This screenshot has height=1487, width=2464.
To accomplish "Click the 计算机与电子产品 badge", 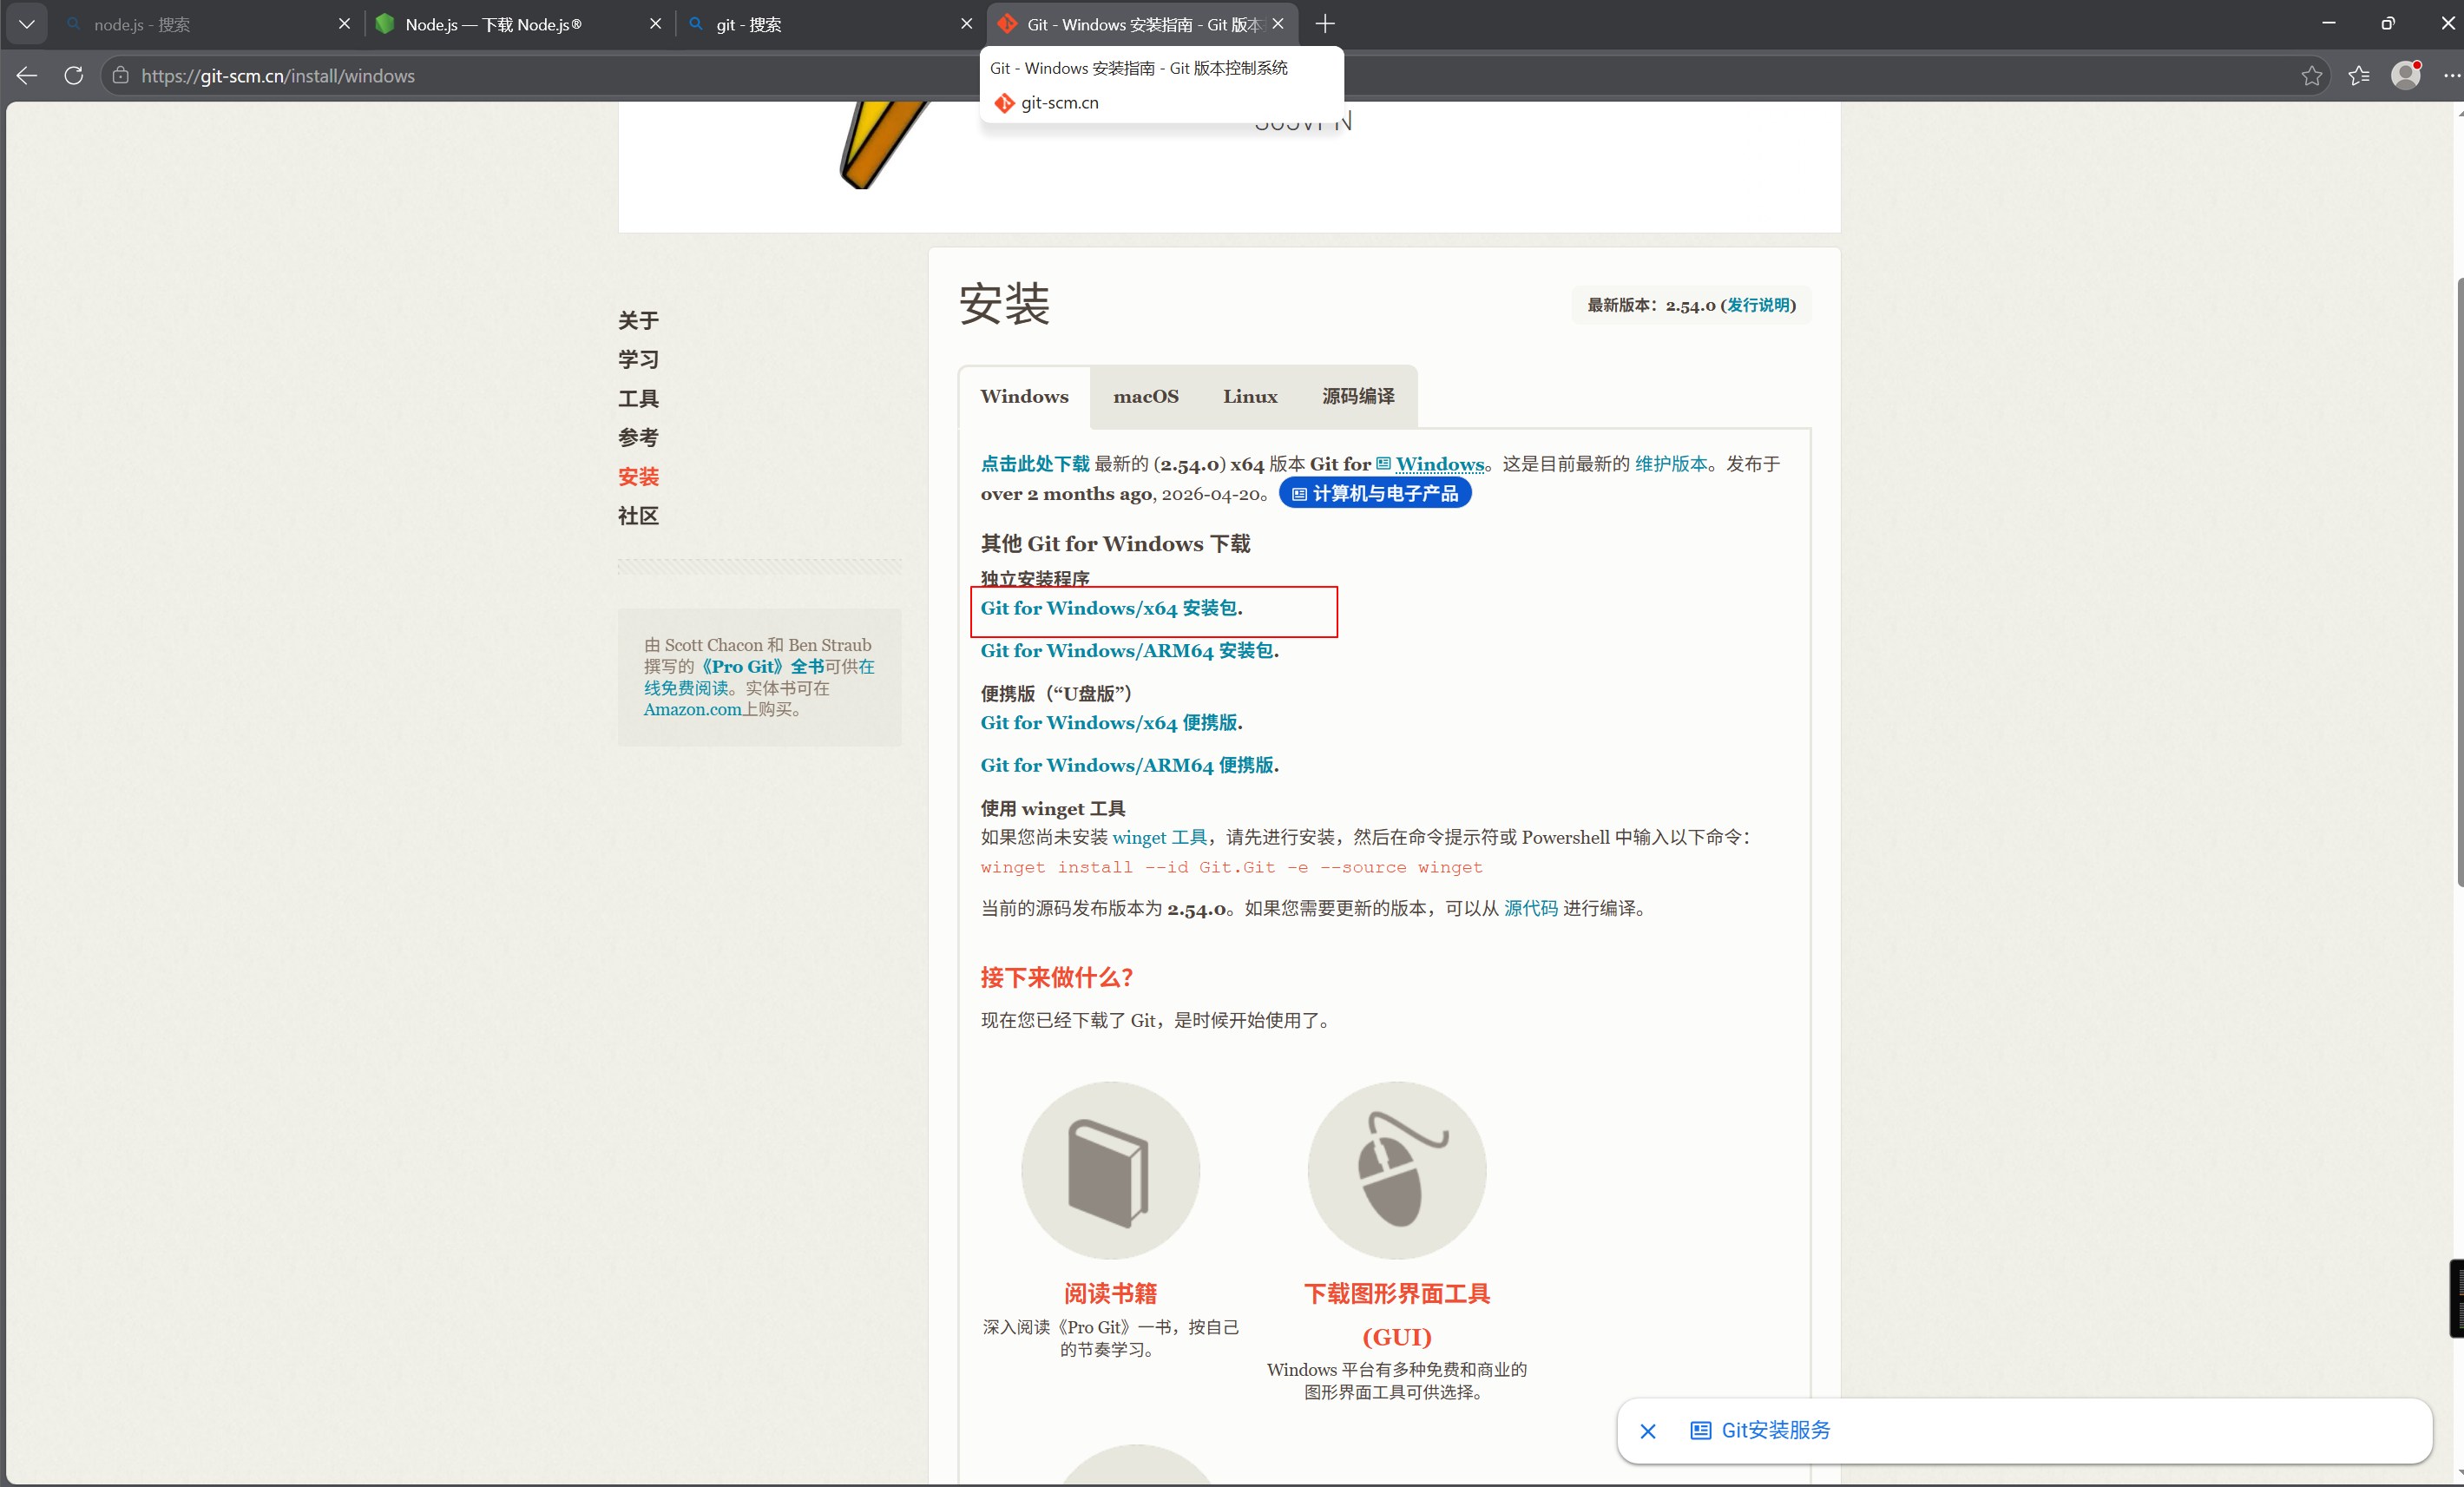I will (1375, 494).
